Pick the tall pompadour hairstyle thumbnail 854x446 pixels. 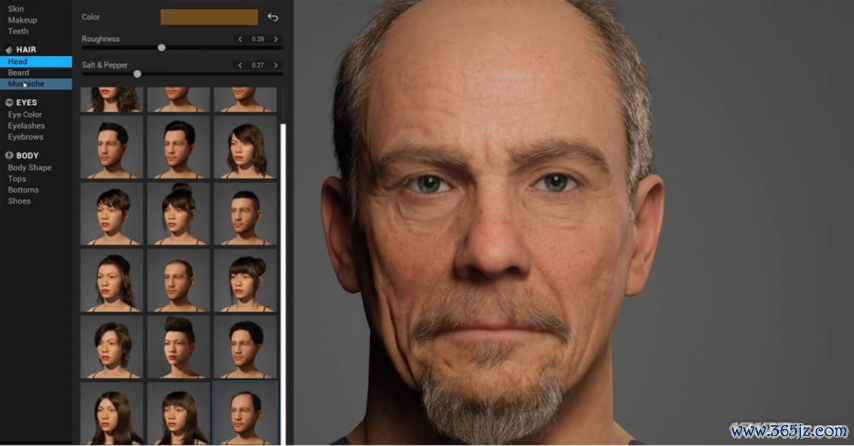point(179,345)
